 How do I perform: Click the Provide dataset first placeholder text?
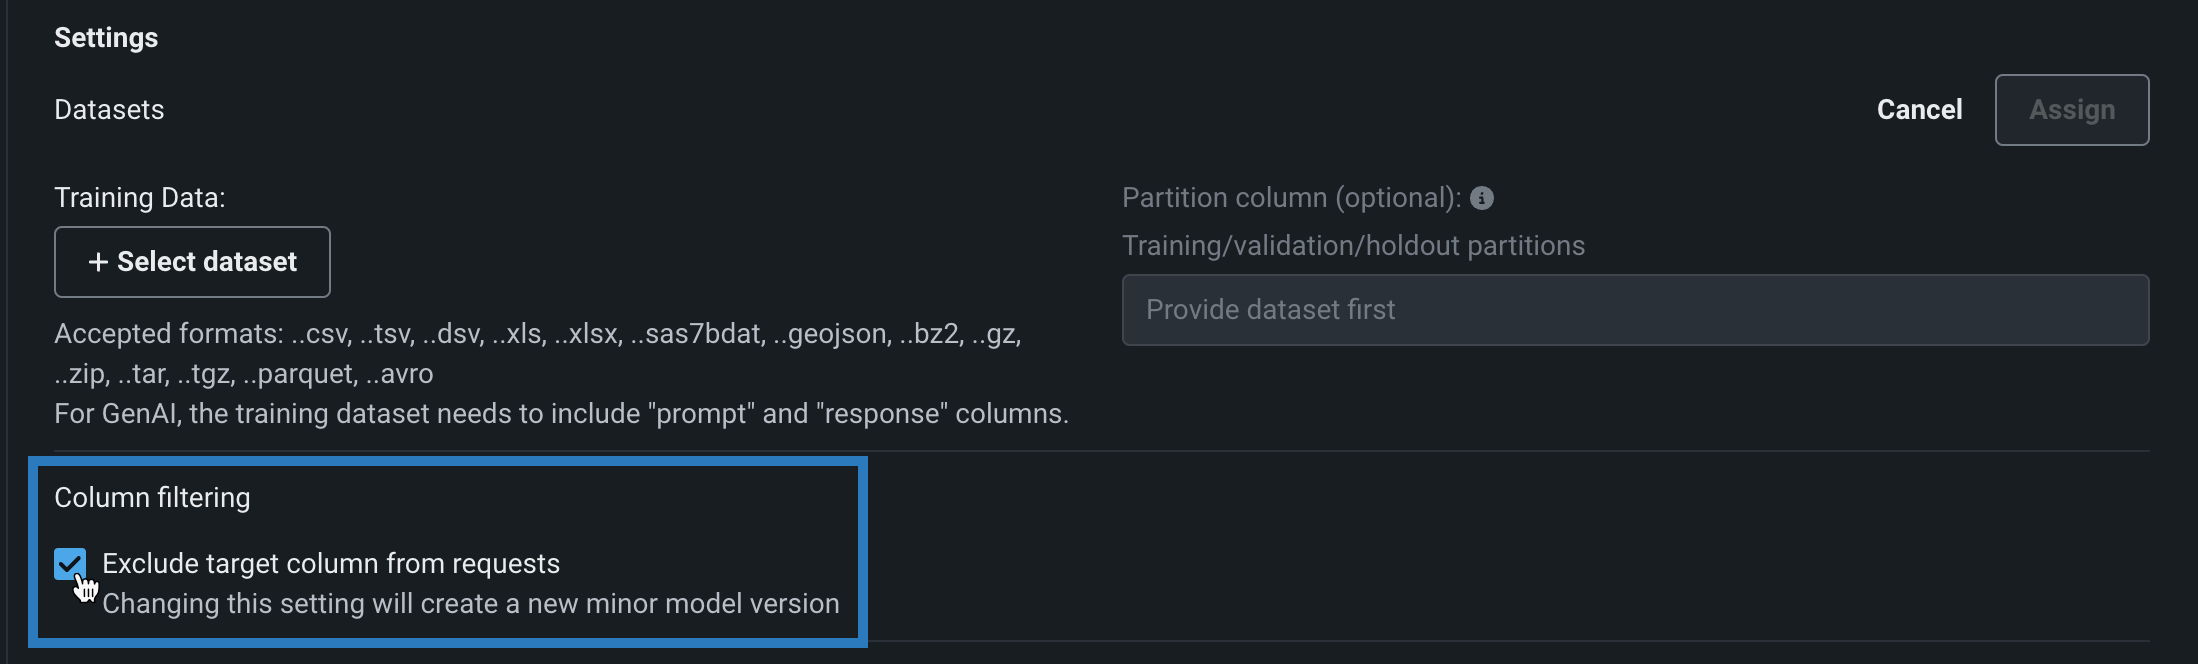click(1270, 310)
